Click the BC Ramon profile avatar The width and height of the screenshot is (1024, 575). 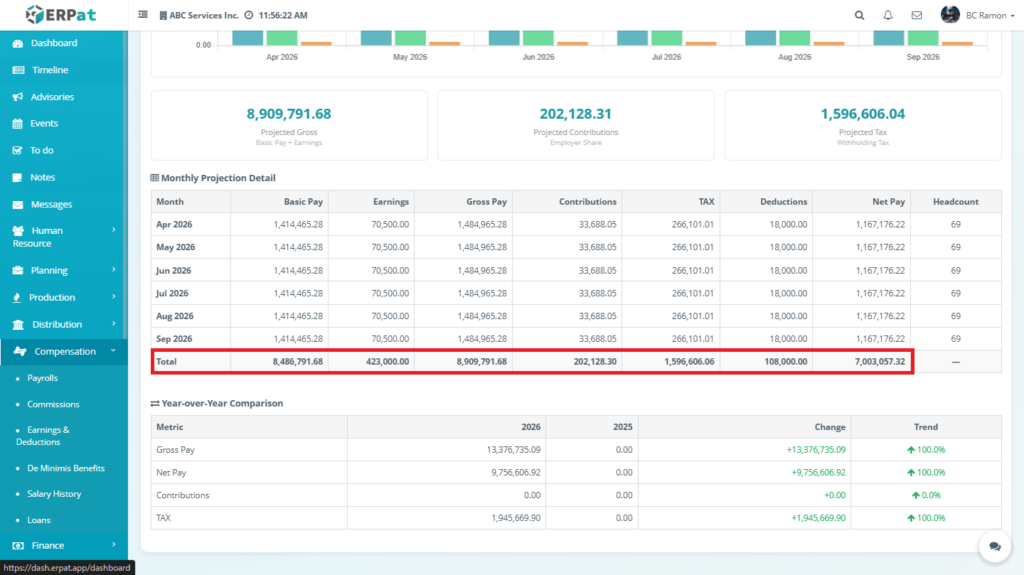click(x=950, y=15)
